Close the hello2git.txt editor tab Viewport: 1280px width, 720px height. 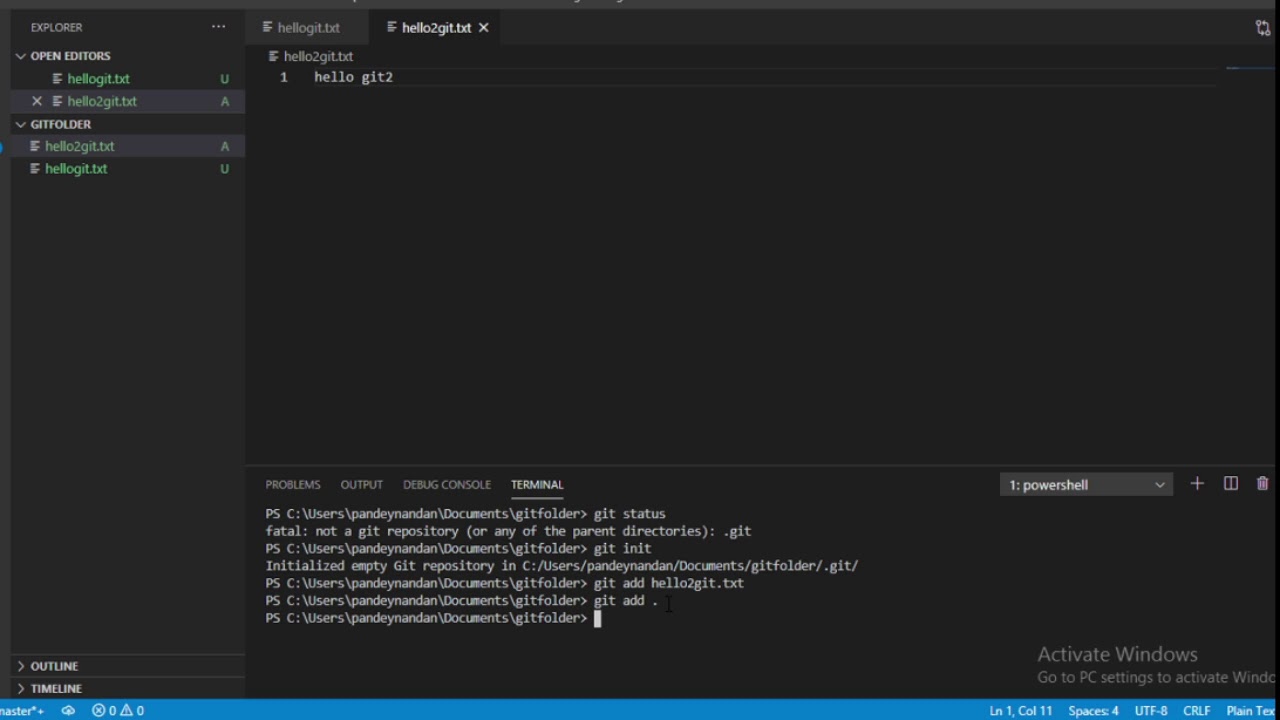tap(483, 28)
